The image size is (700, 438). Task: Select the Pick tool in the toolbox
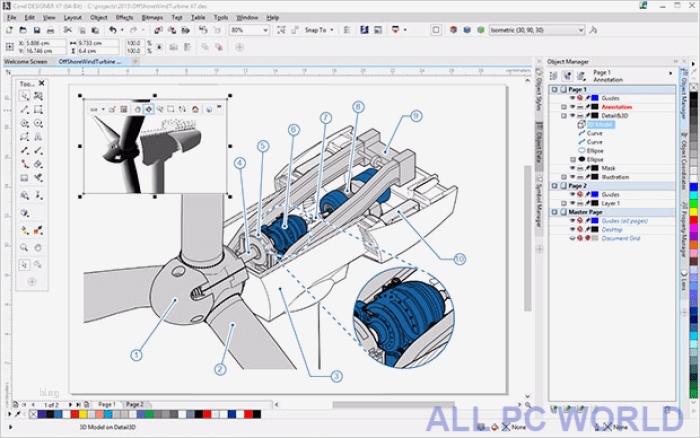[25, 96]
